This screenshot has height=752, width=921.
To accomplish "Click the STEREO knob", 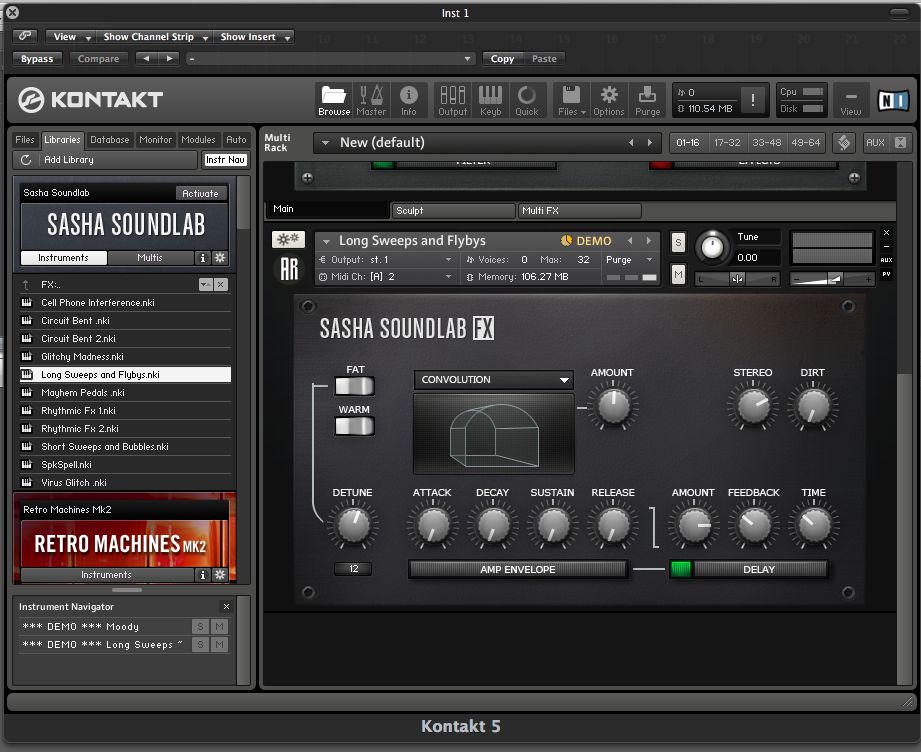I will tap(752, 407).
